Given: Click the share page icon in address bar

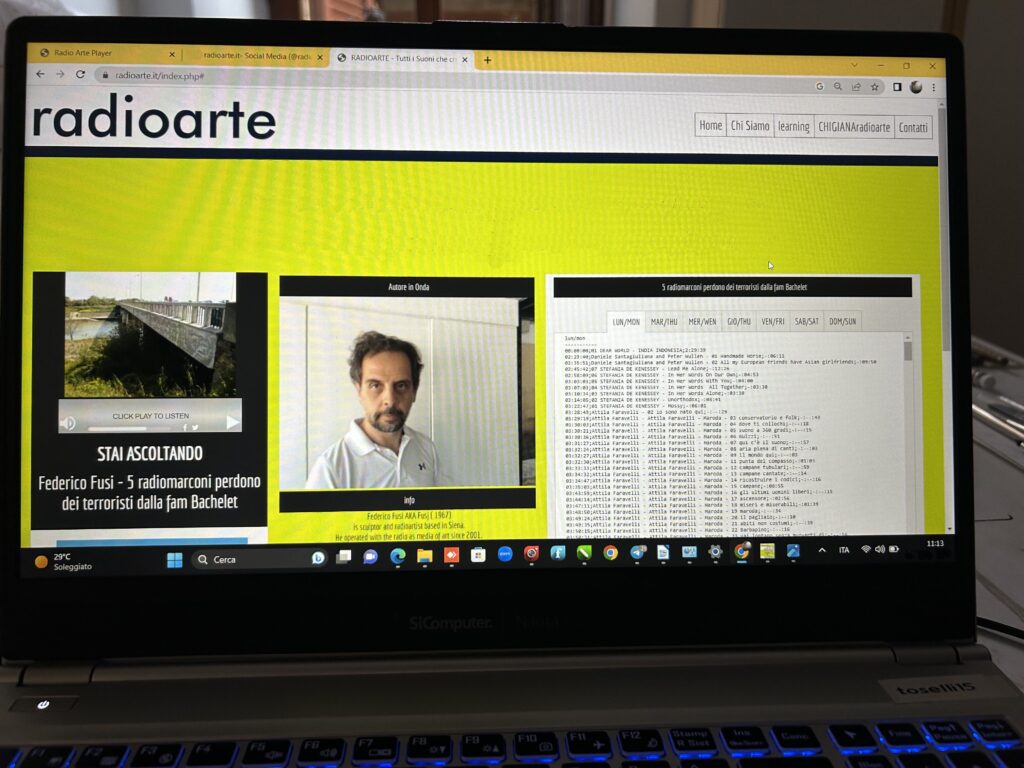Looking at the screenshot, I should point(856,87).
